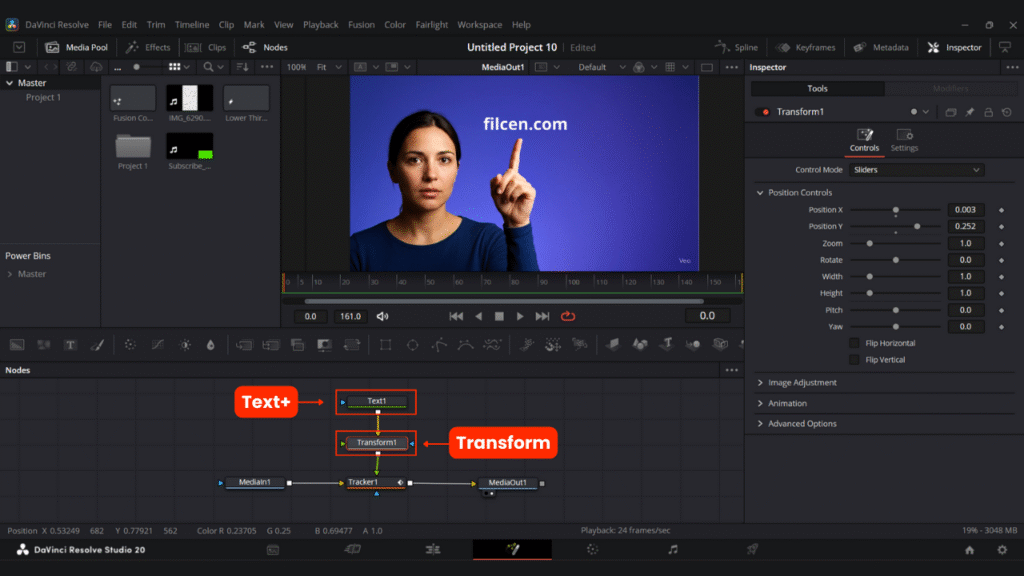Screen dimensions: 1024x576
Task: Select the Paint brush tool in the toolbar
Action: (97, 345)
